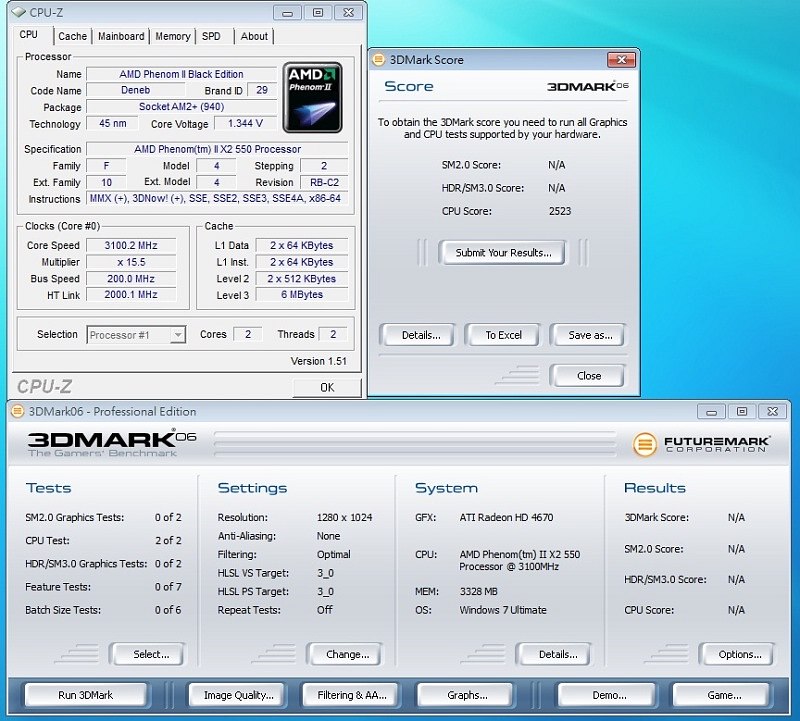Screen dimensions: 800x721
Task: Click the Code Name value Deneb
Action: pos(136,90)
